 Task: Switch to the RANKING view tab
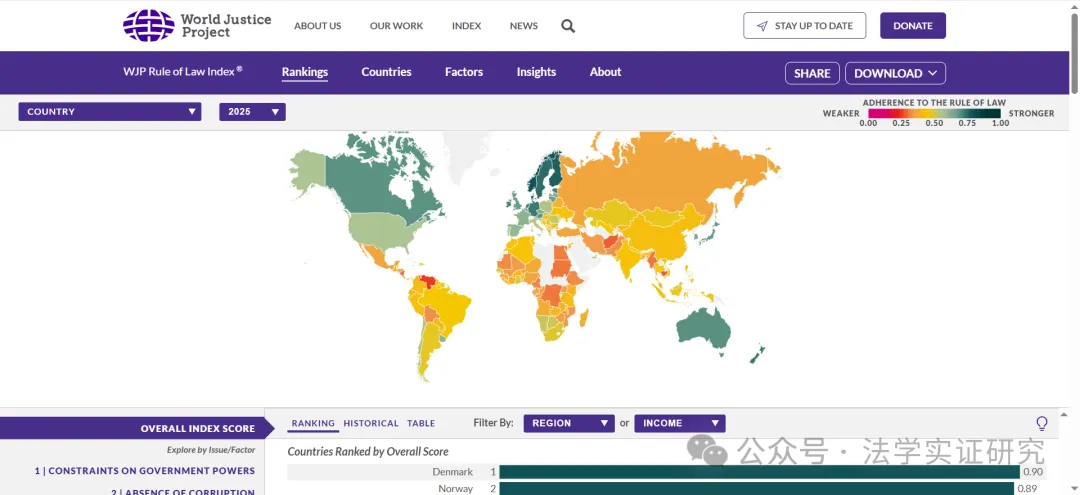click(x=313, y=423)
